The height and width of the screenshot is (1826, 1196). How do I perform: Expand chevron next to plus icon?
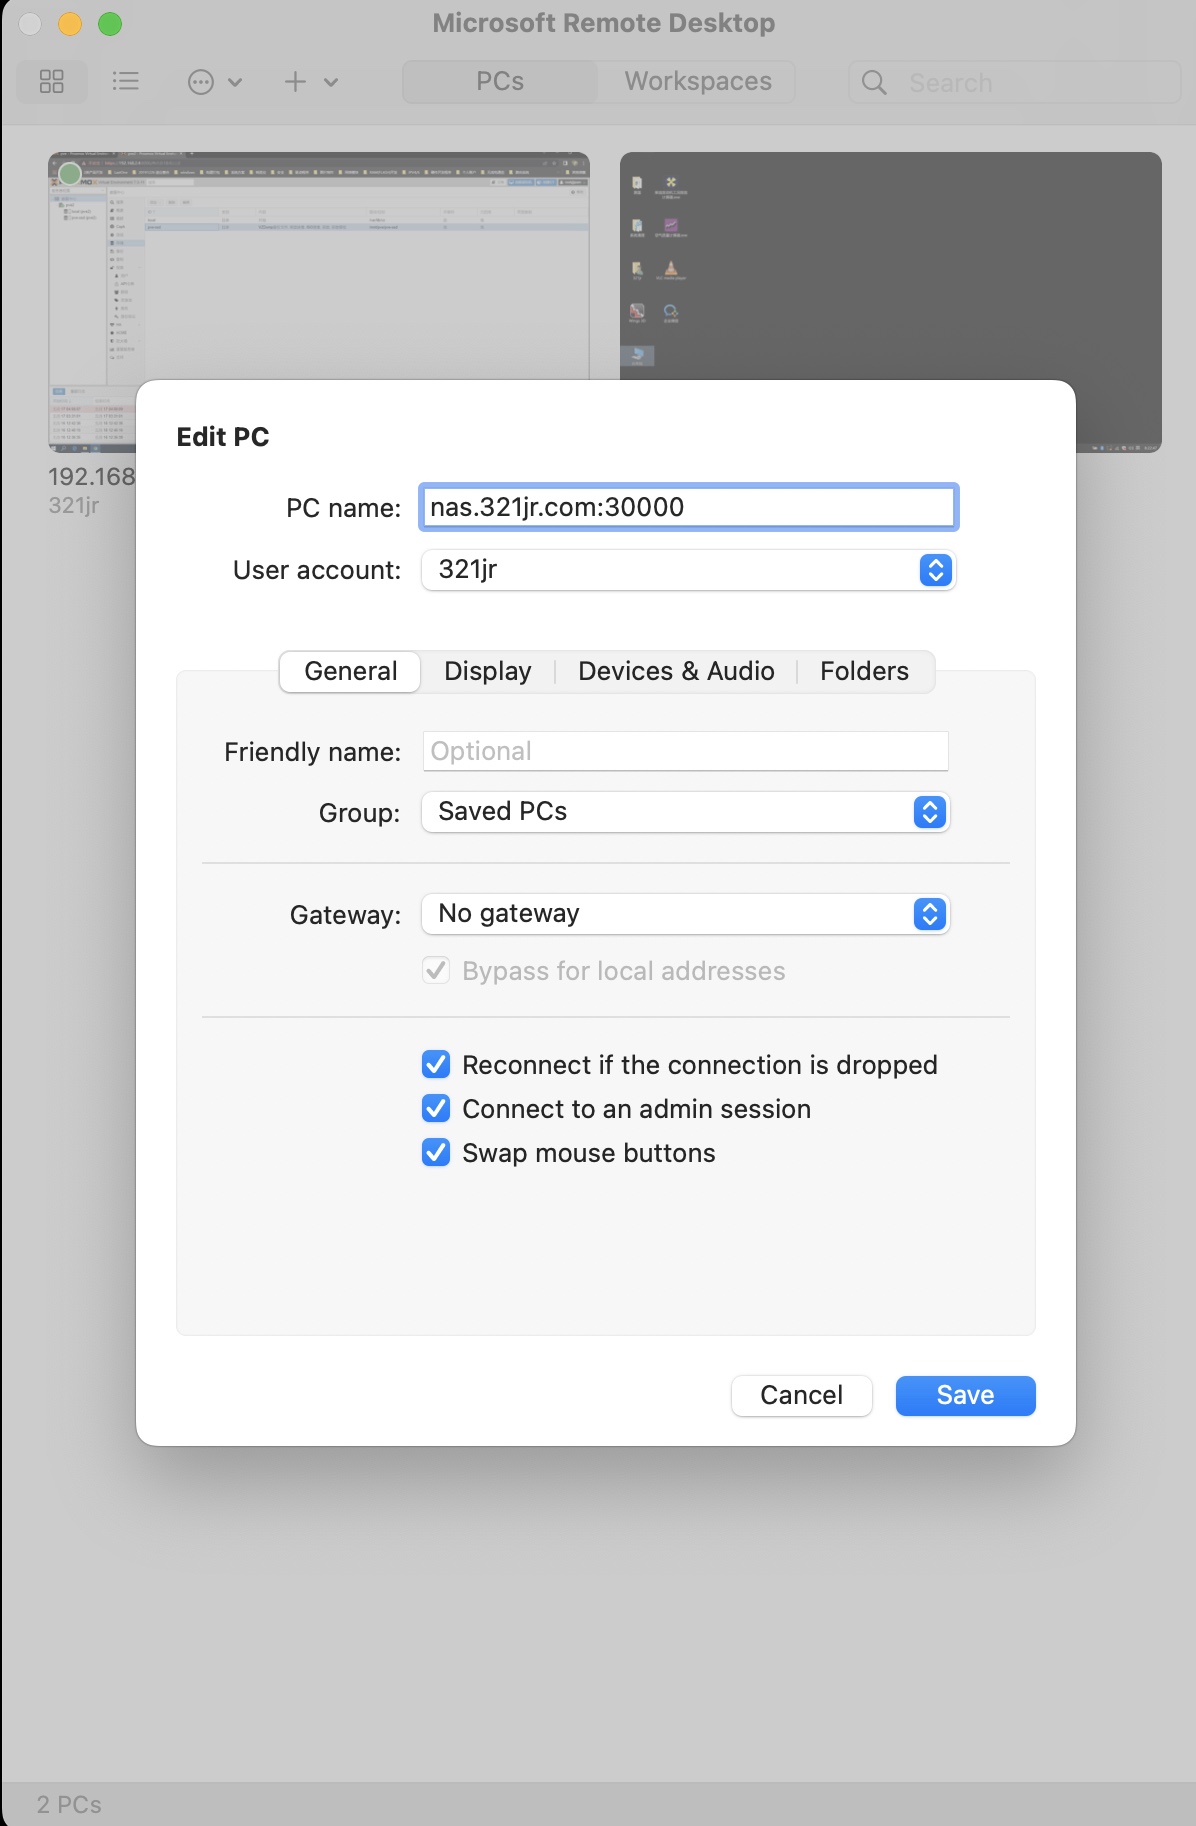click(x=331, y=82)
